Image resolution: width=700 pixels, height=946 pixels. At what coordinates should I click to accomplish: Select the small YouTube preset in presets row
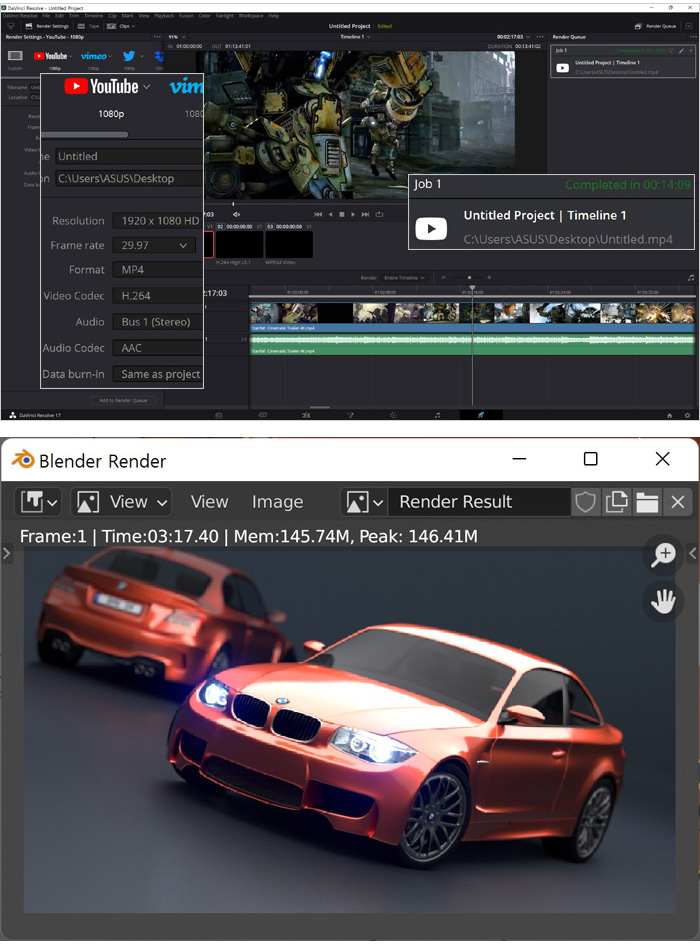pyautogui.click(x=51, y=56)
